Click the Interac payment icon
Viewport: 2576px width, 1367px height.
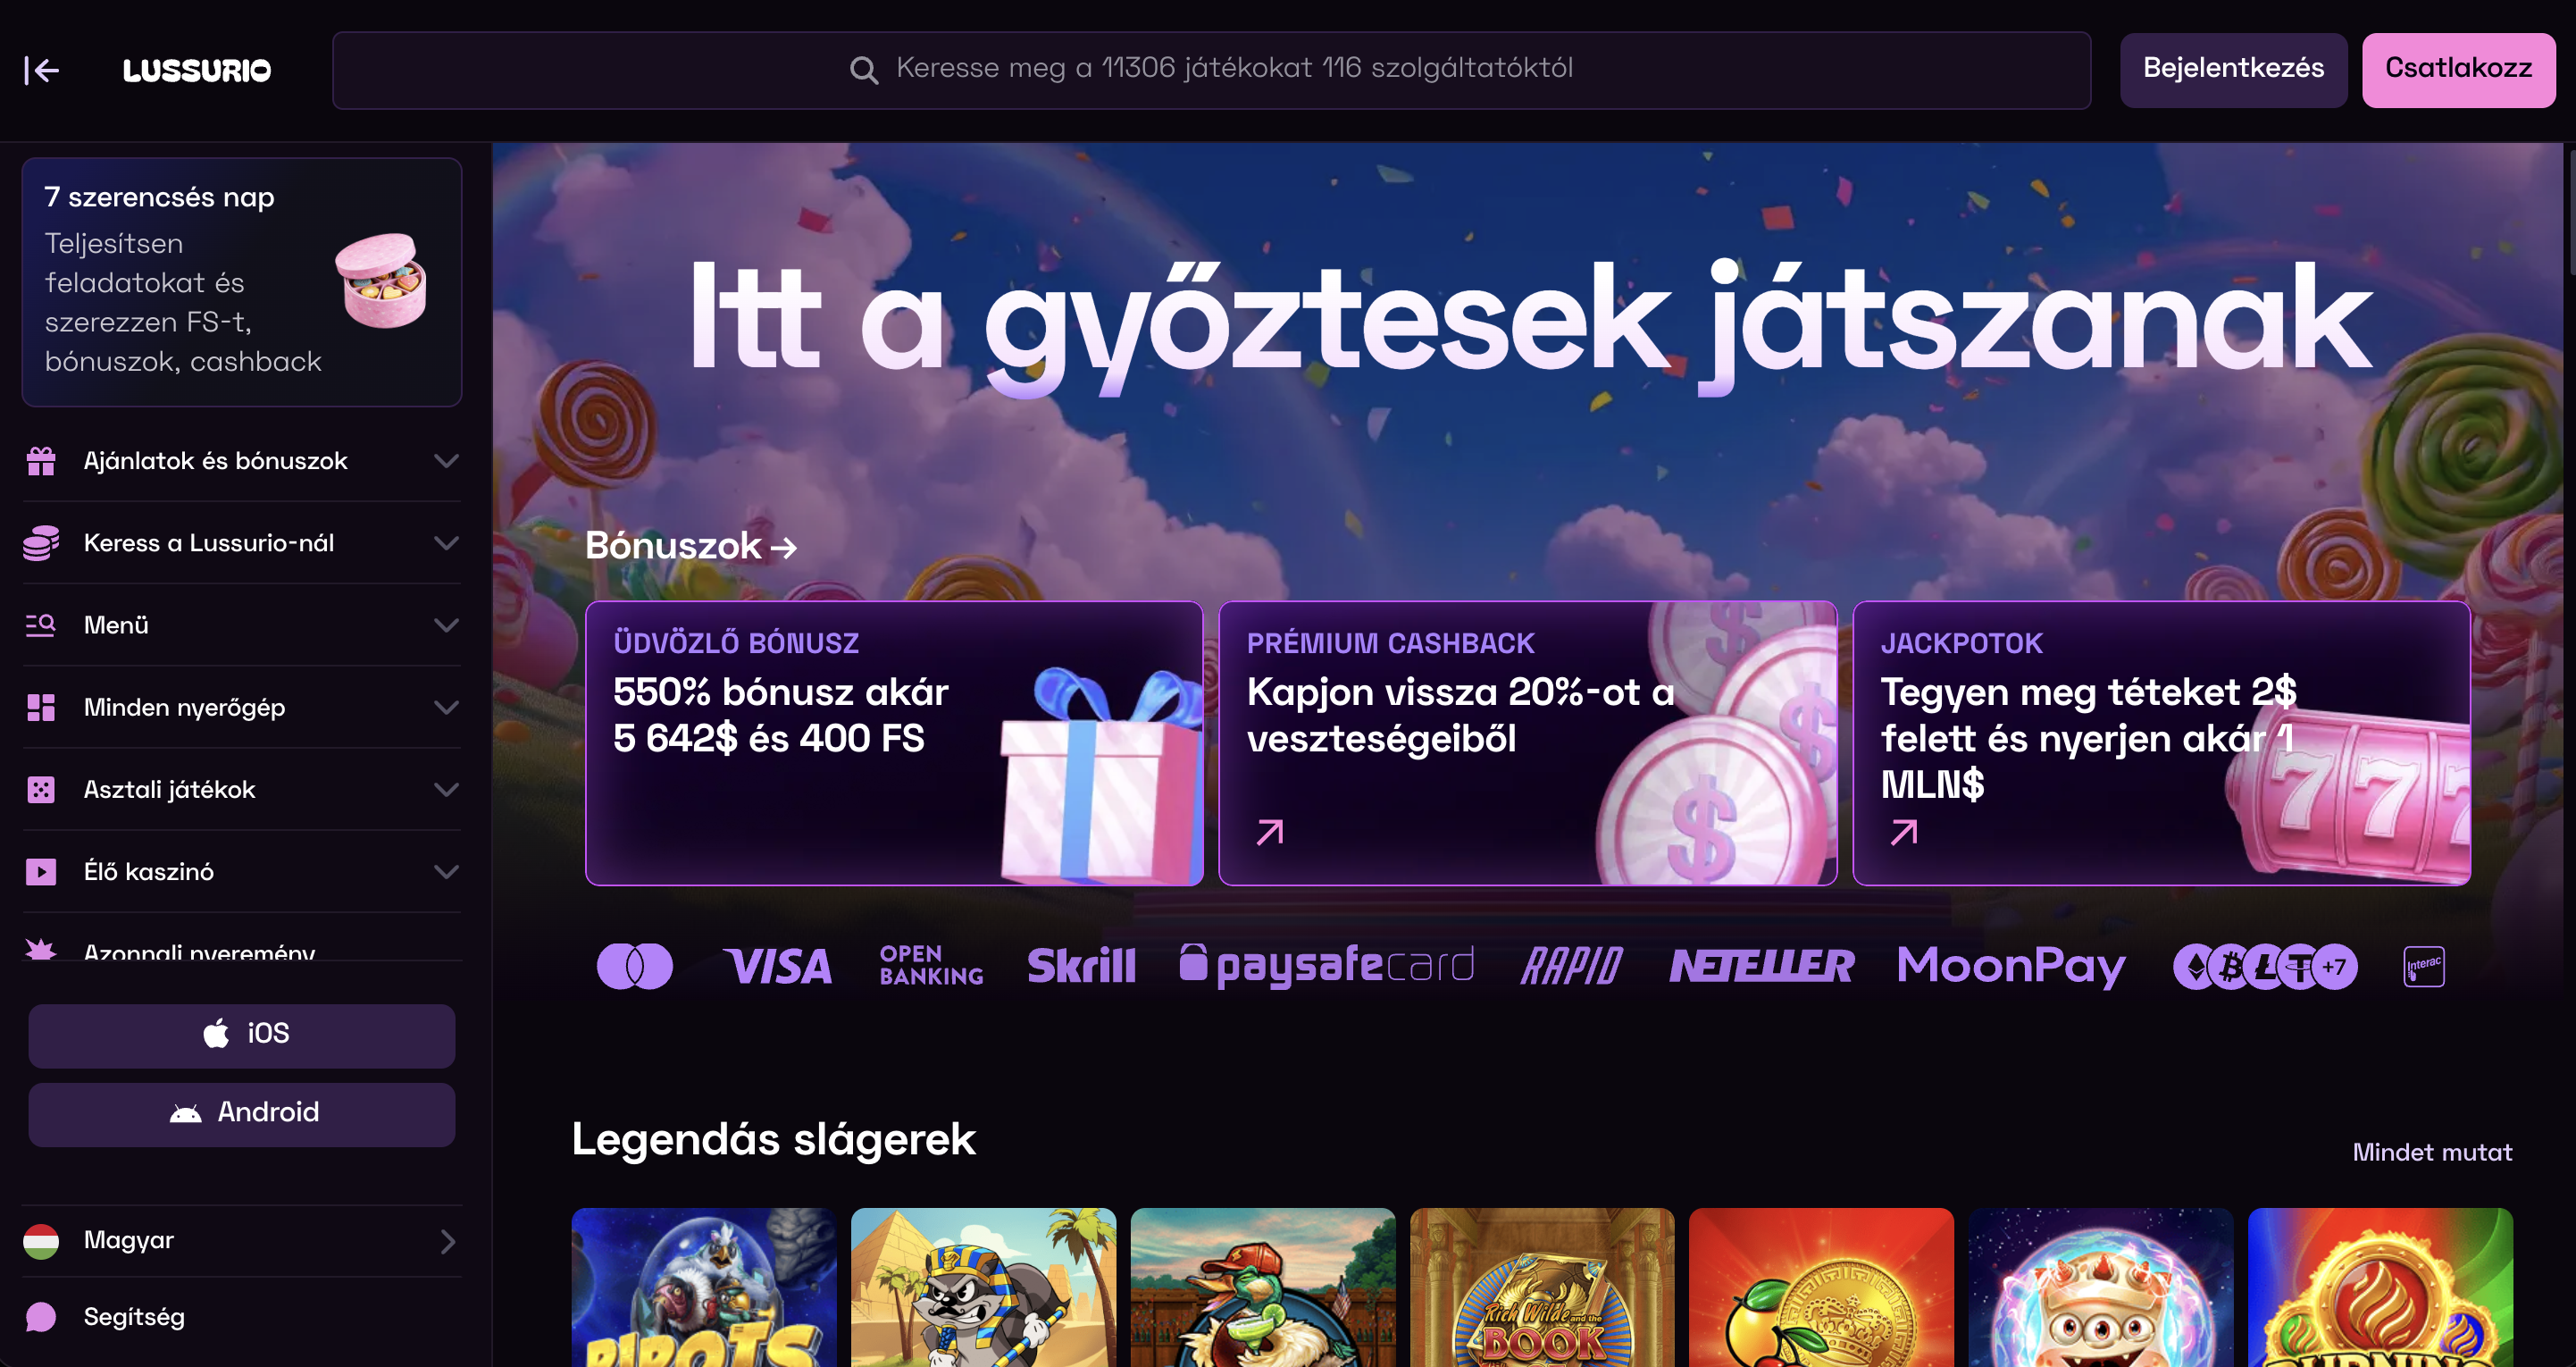coord(2424,966)
